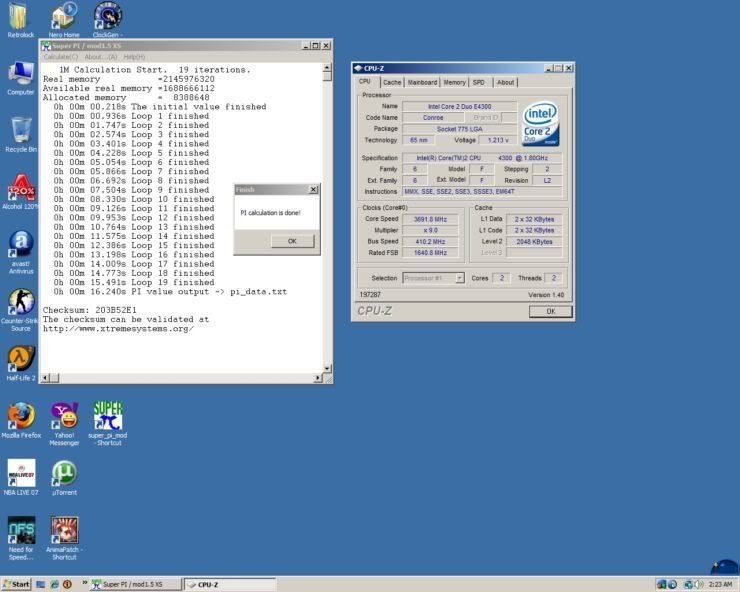Open the Calculate menu in Super PI

pos(60,57)
